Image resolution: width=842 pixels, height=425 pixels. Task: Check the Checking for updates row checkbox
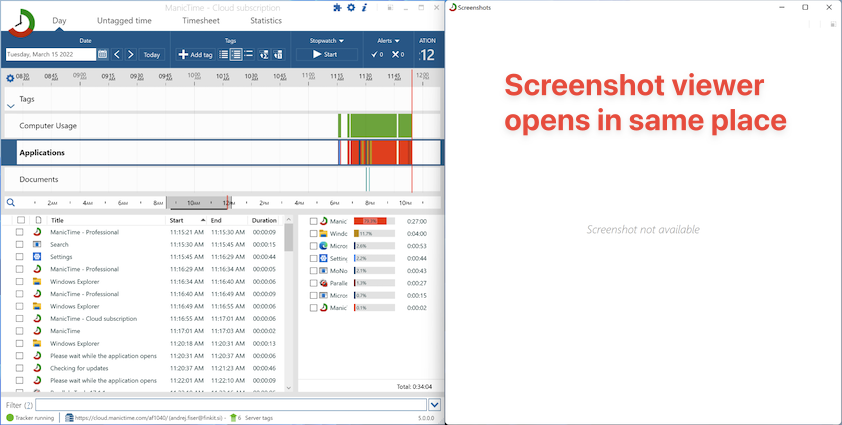pyautogui.click(x=19, y=368)
